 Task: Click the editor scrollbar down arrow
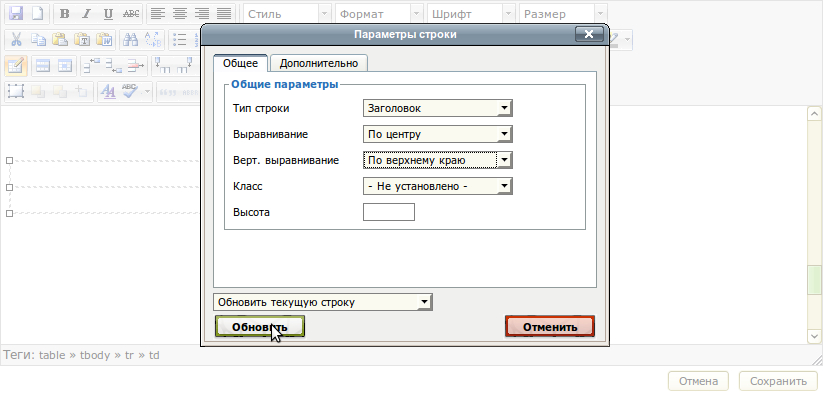tap(815, 336)
